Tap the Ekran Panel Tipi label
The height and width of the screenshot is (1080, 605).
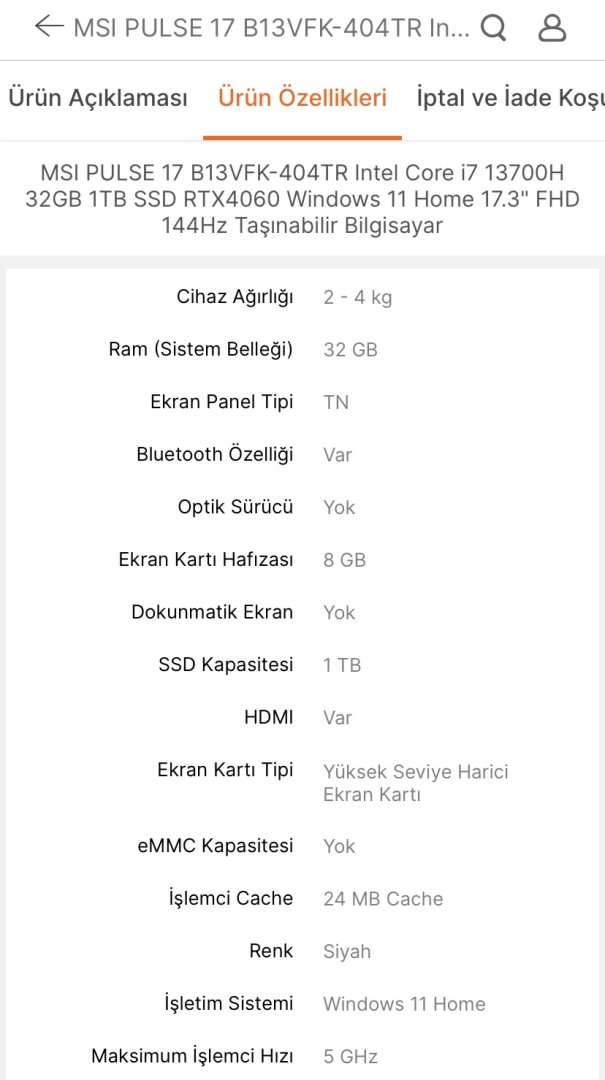[222, 402]
